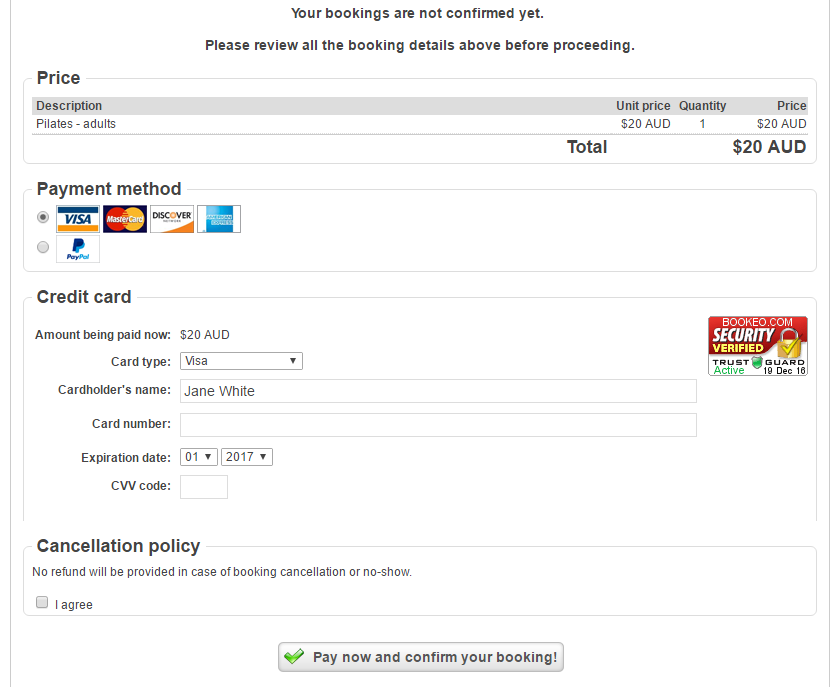837x687 pixels.
Task: Click the Pilates - adults row description
Action: pos(76,124)
